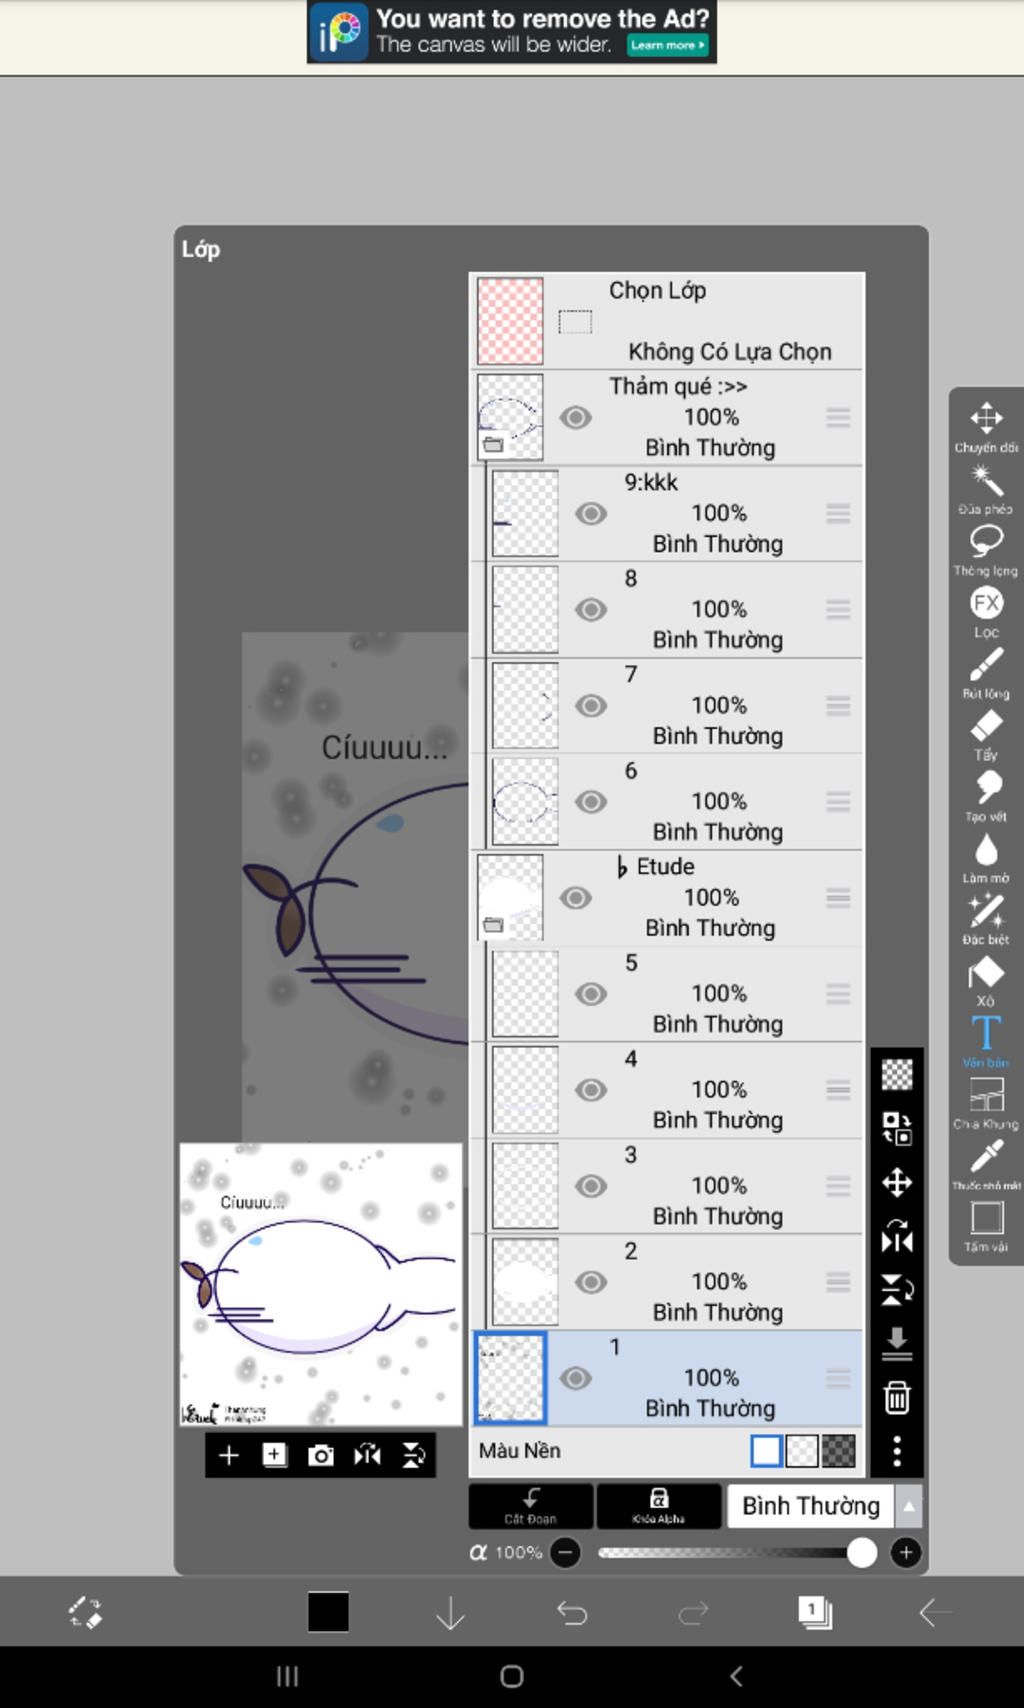The height and width of the screenshot is (1708, 1024).
Task: Undo the last action
Action: point(572,1612)
